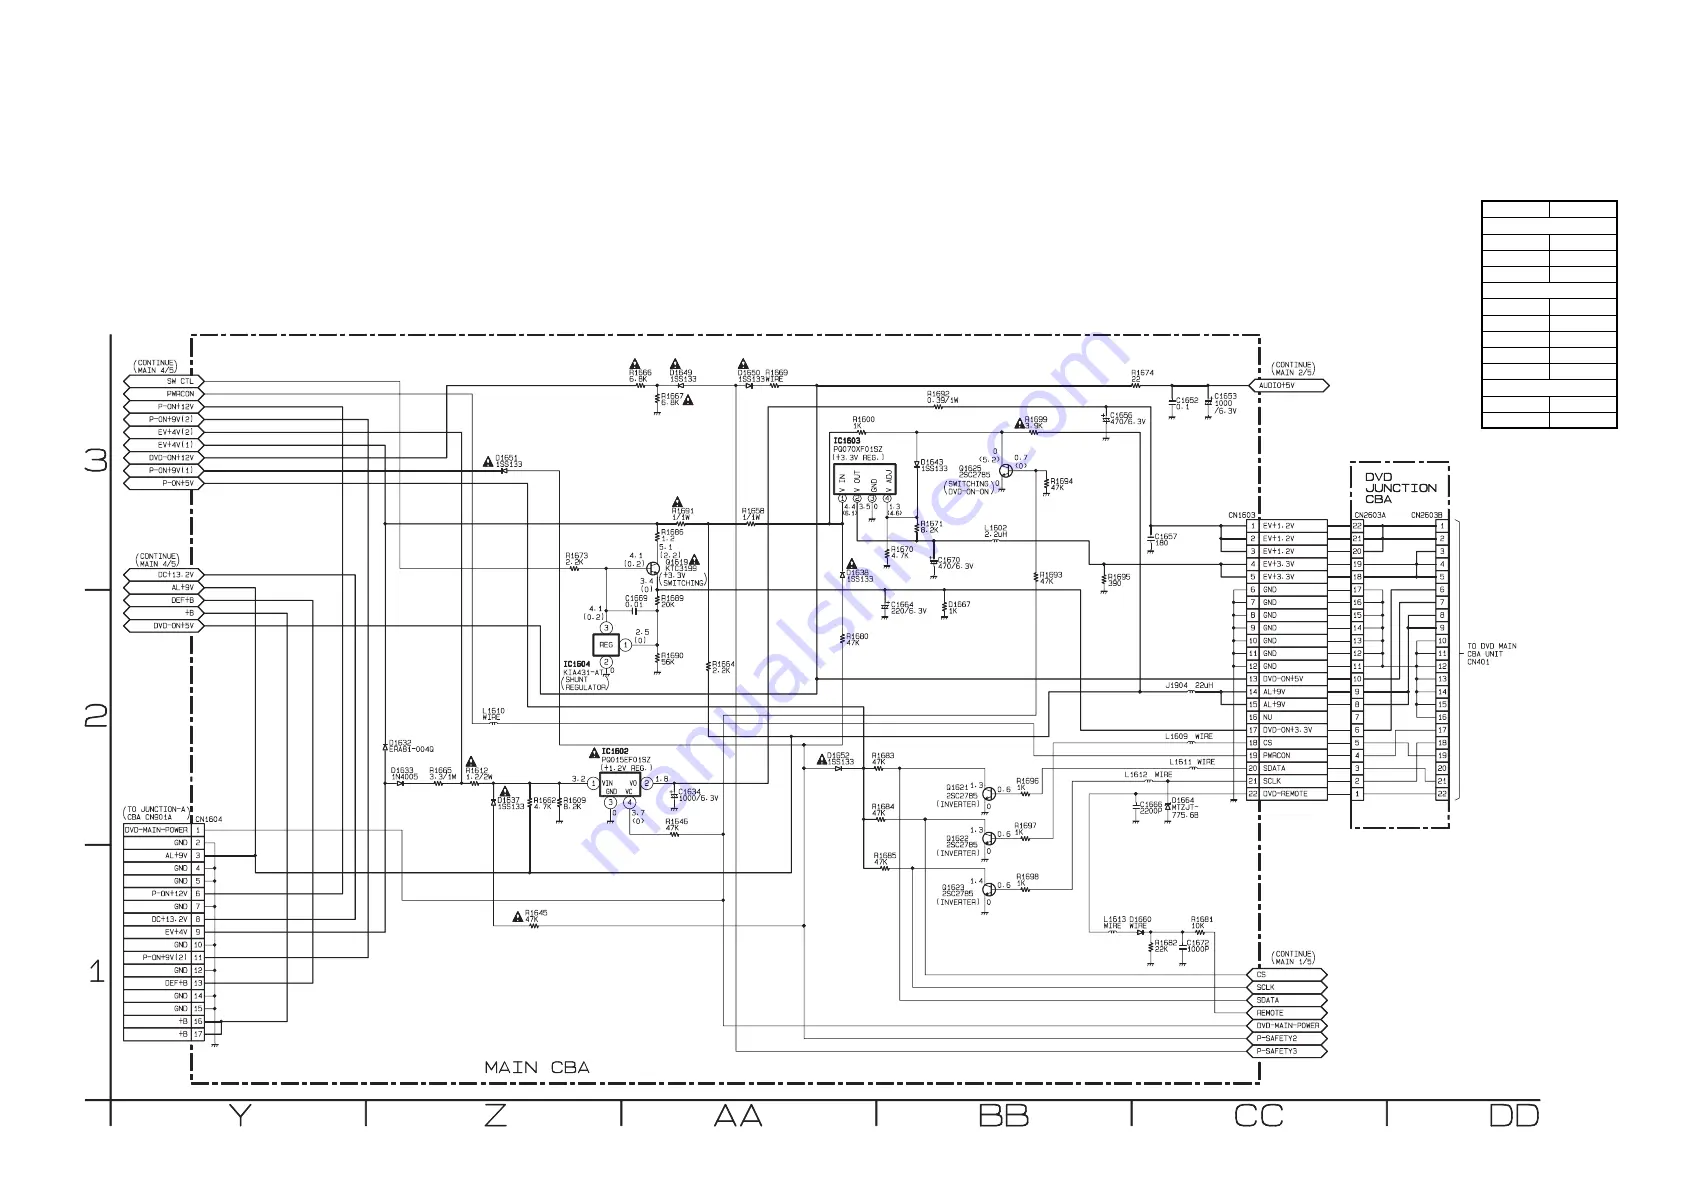Click the IC1603 regulator label
The width and height of the screenshot is (1701, 1191).
pyautogui.click(x=847, y=440)
